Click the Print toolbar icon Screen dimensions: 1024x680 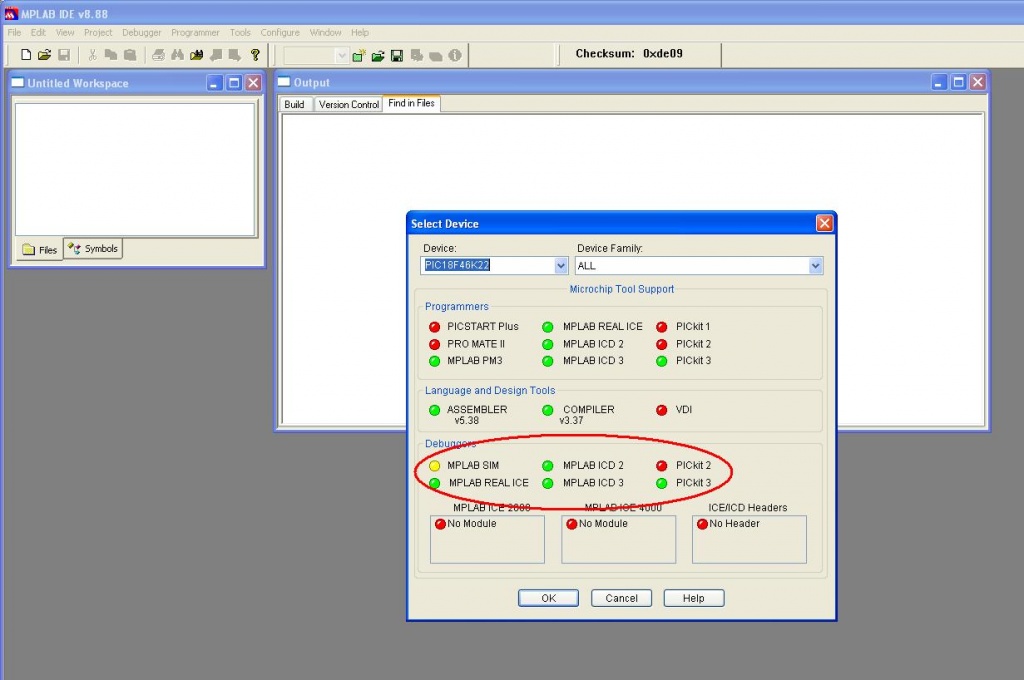[158, 55]
